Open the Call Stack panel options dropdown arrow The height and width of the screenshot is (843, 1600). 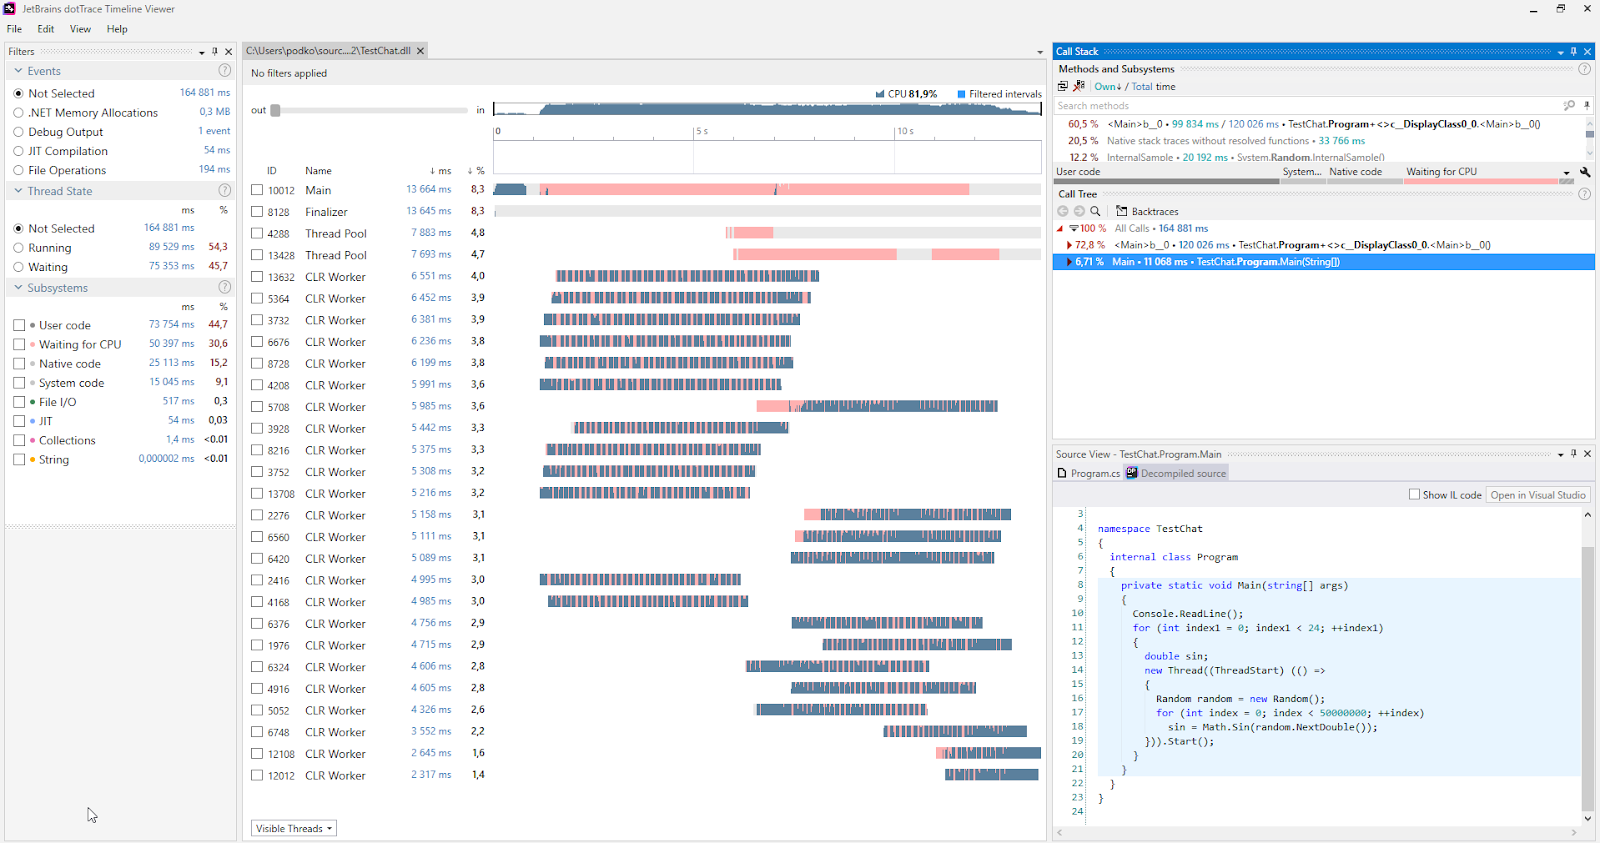1560,52
